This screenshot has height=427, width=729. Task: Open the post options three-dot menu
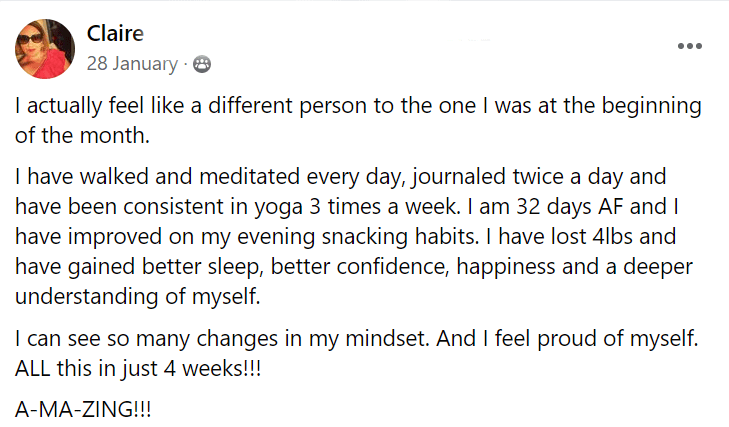point(689,46)
